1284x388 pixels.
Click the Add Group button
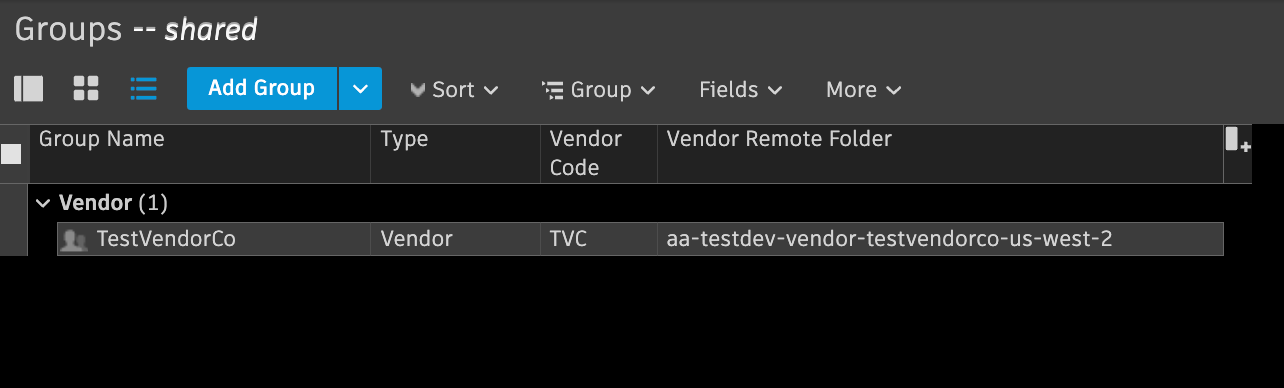(x=262, y=89)
